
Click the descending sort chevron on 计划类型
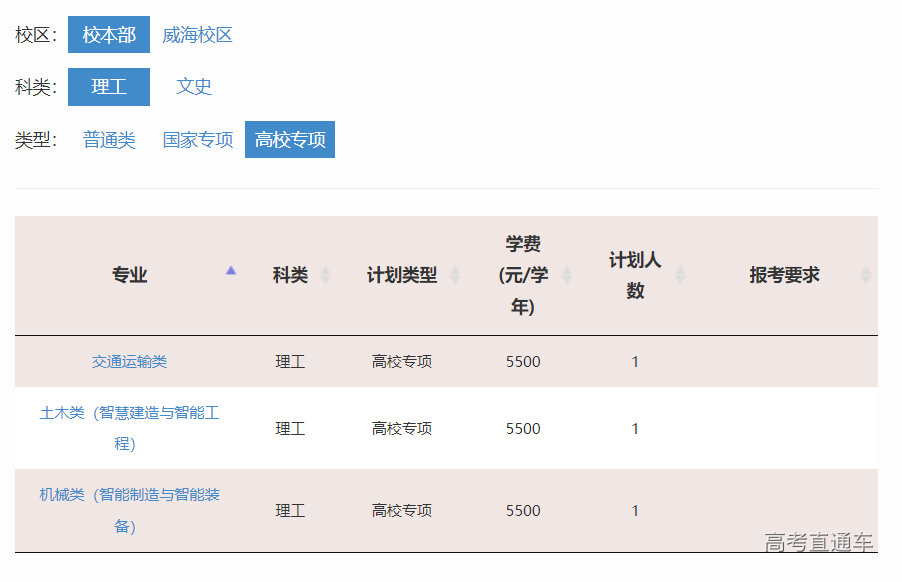point(453,279)
